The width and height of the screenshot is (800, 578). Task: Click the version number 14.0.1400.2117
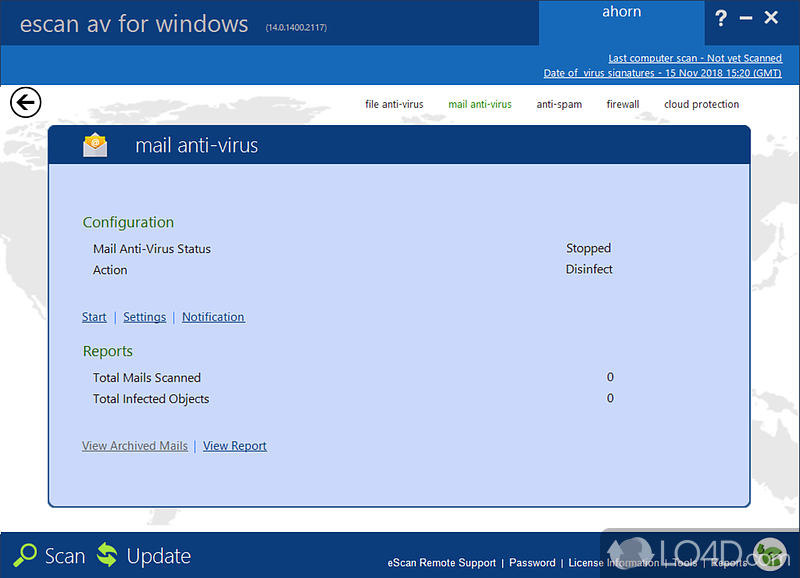click(296, 28)
